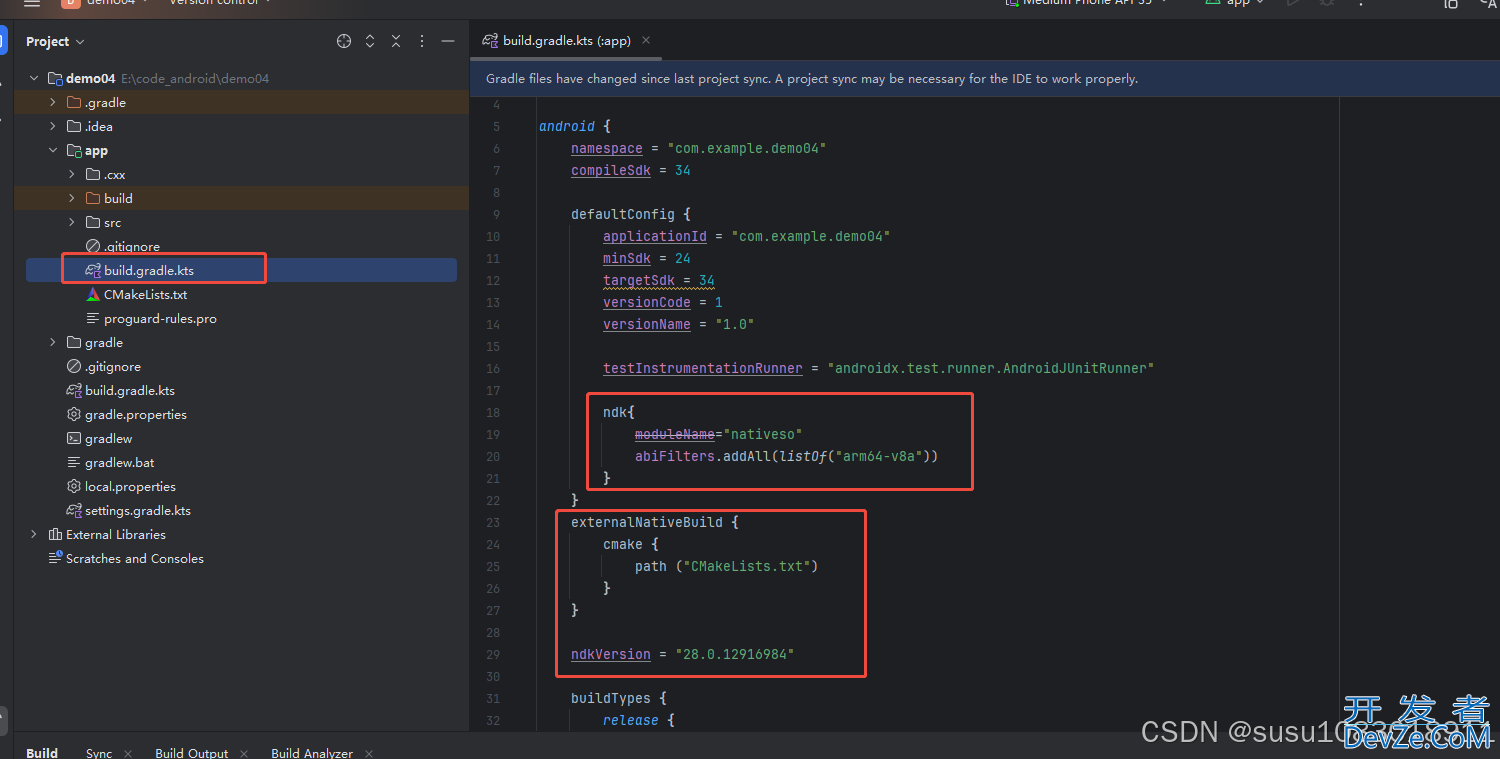Click 'versionCode' on line 13
Viewport: 1500px width, 759px height.
(x=647, y=303)
